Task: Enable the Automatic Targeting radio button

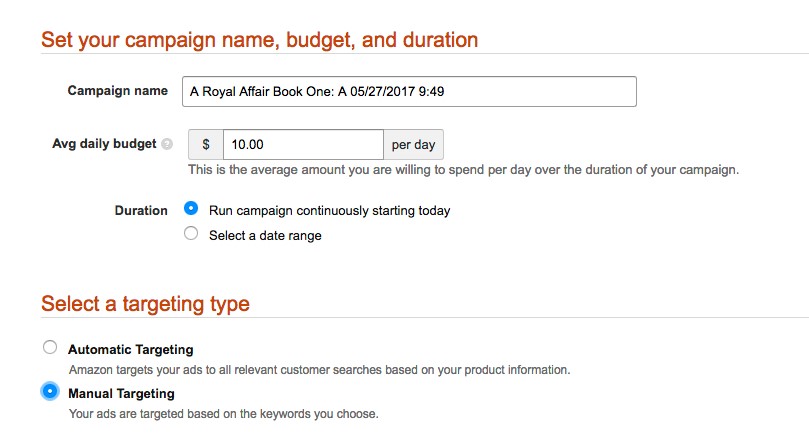Action: 50,348
